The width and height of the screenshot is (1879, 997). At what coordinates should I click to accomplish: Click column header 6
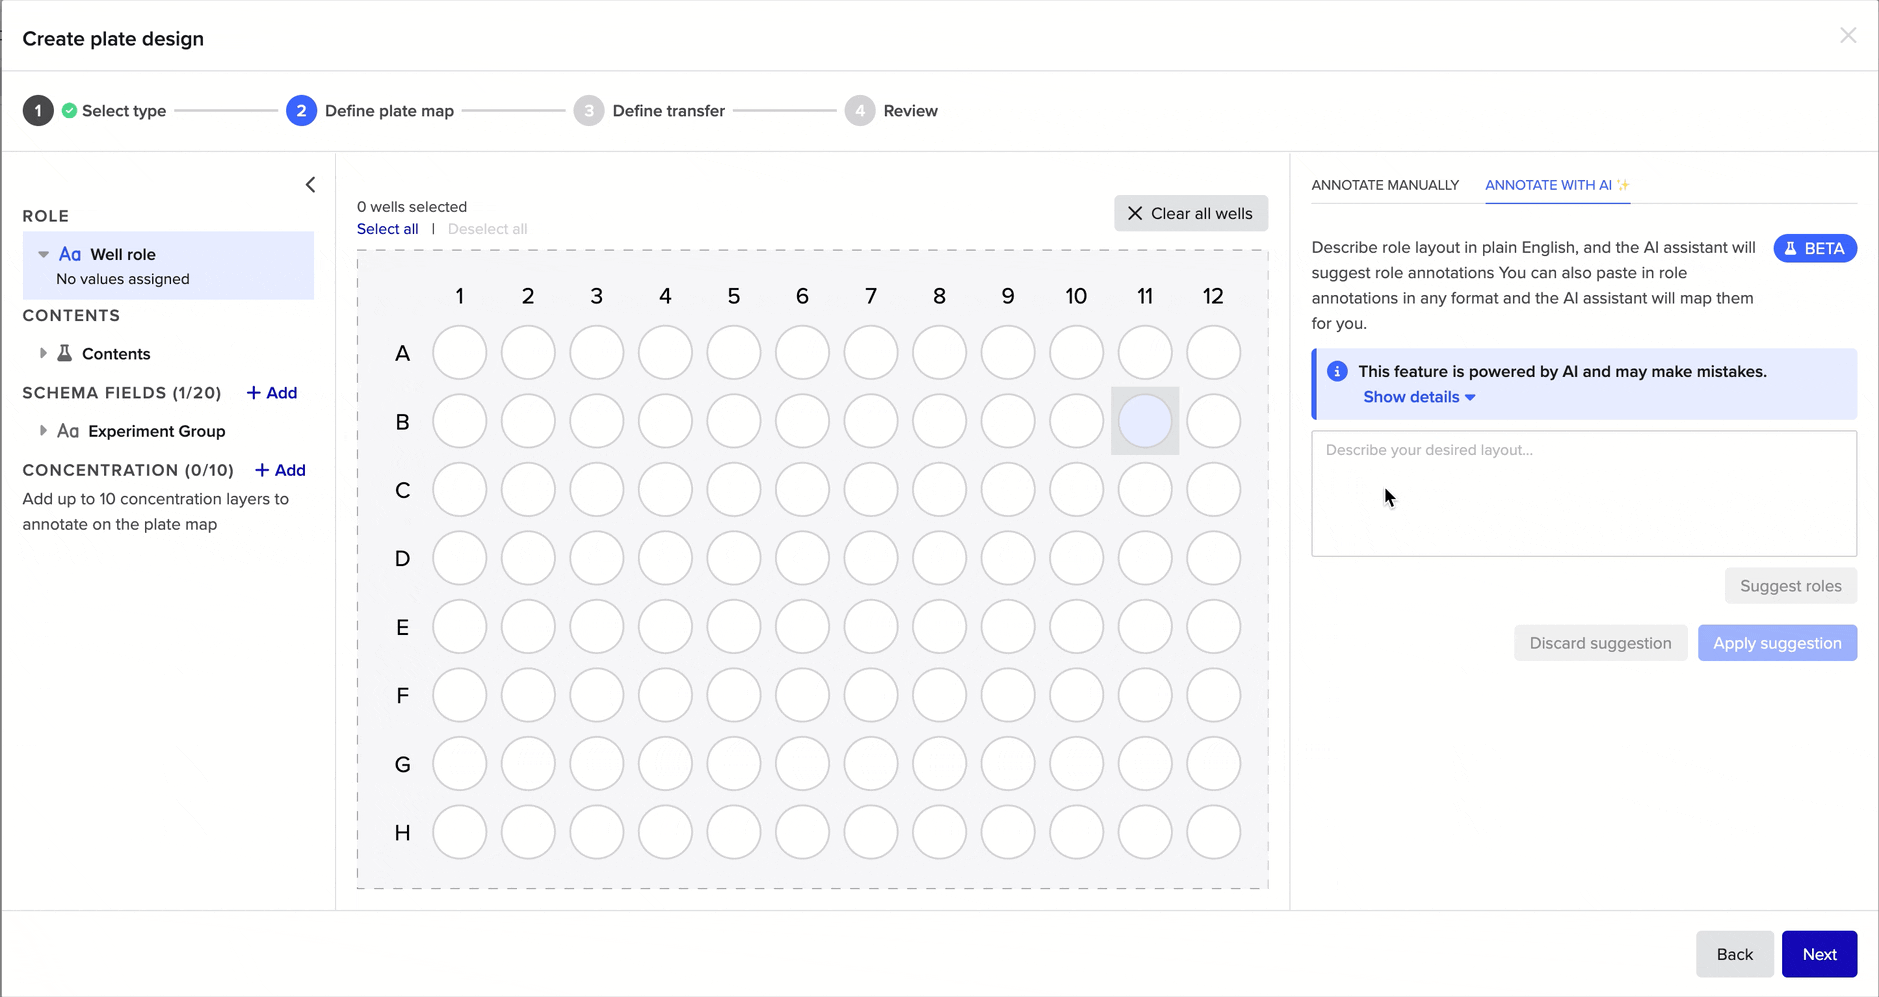[802, 296]
